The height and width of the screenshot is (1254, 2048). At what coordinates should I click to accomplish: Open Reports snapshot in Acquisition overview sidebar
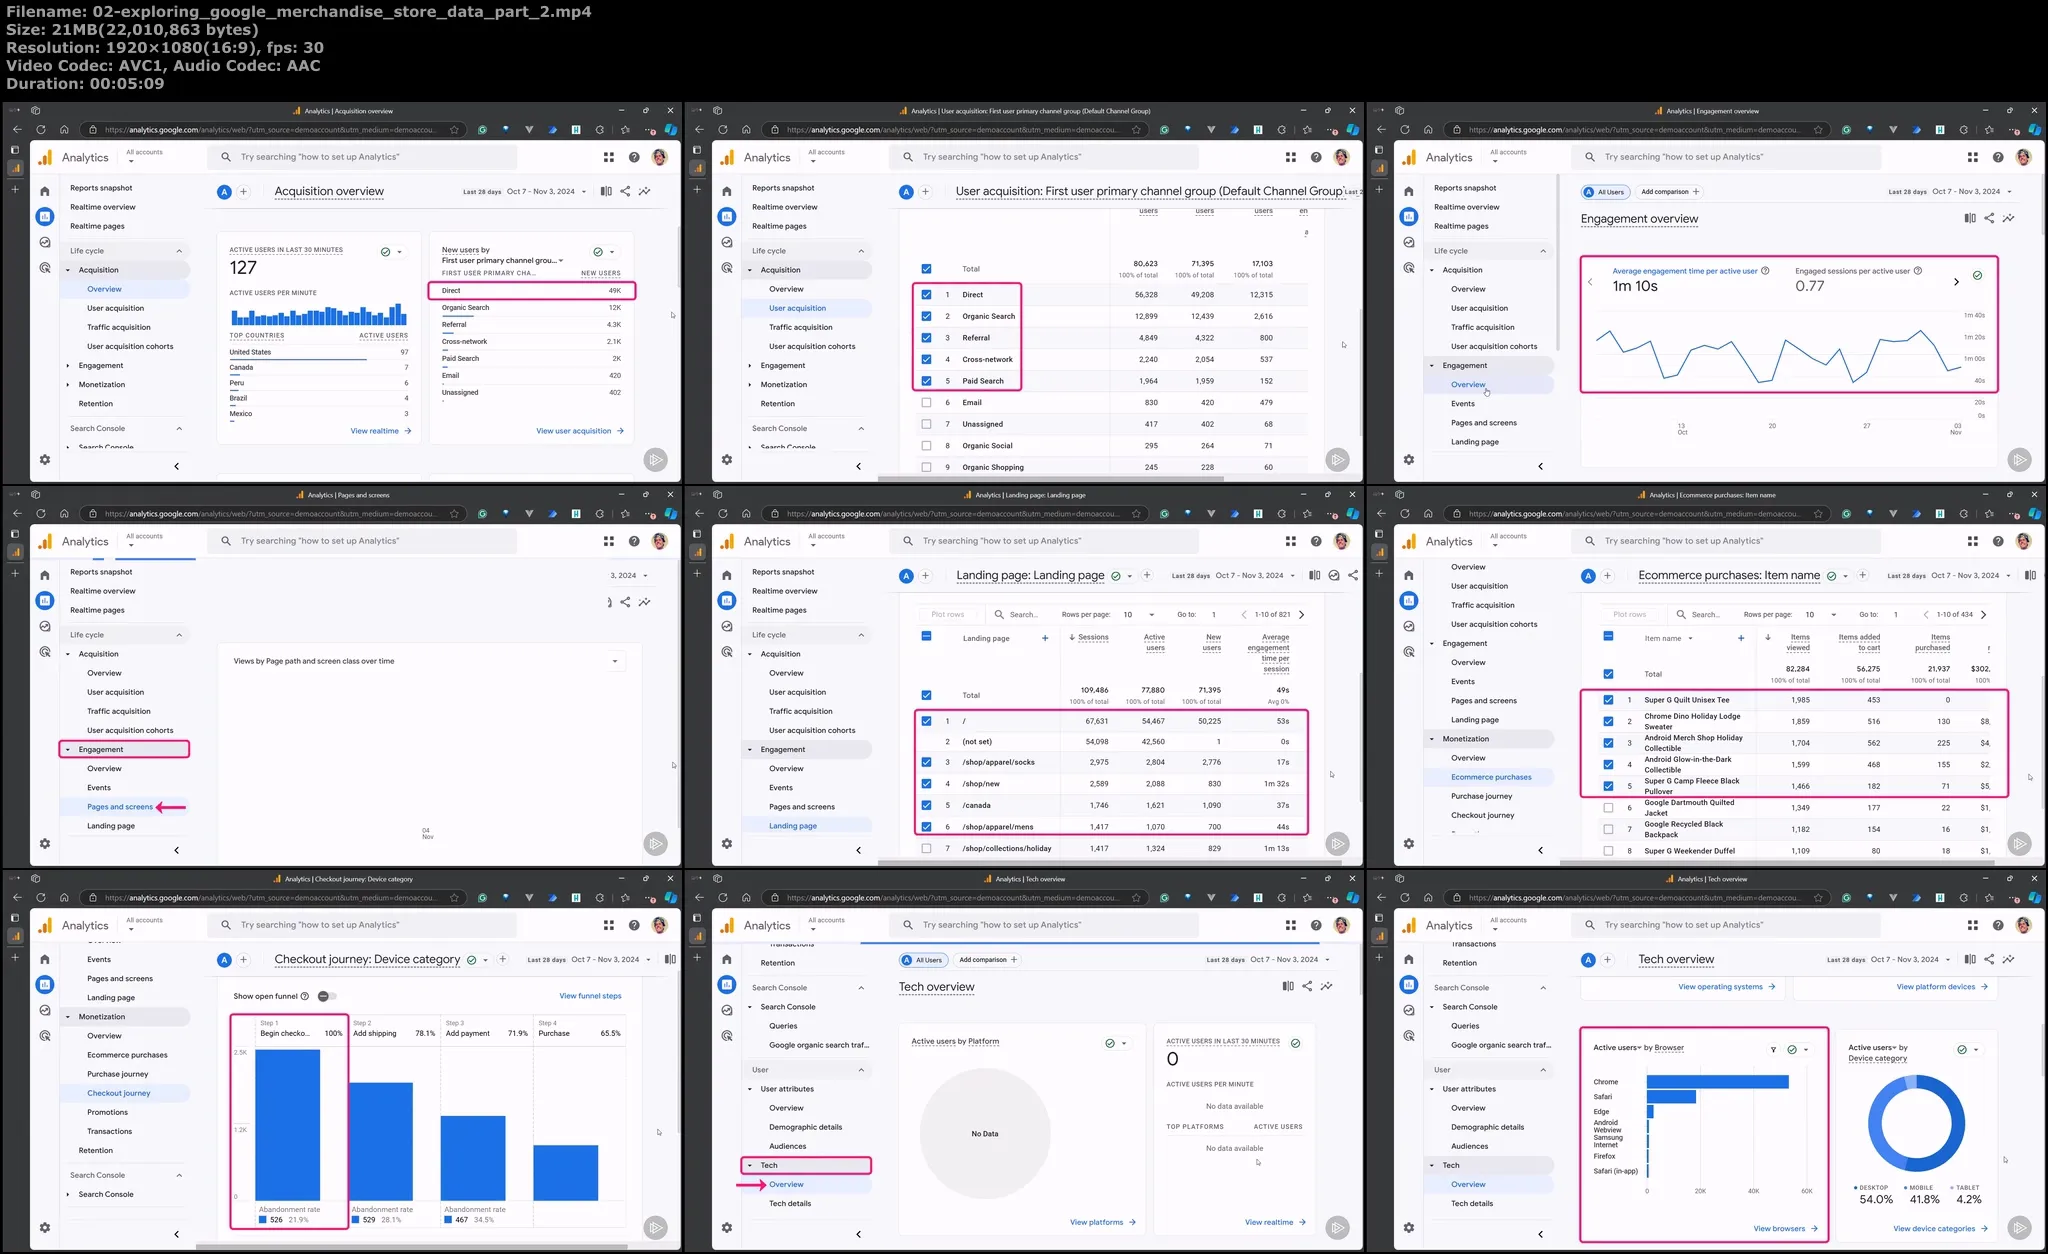tap(101, 188)
